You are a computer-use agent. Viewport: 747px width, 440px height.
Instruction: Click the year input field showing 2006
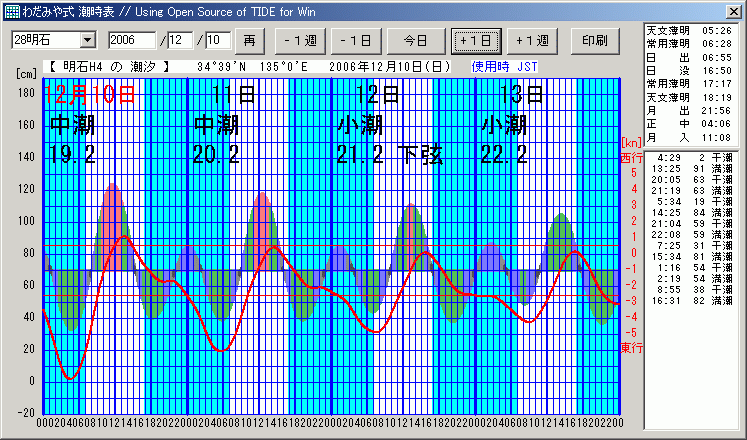[x=132, y=40]
